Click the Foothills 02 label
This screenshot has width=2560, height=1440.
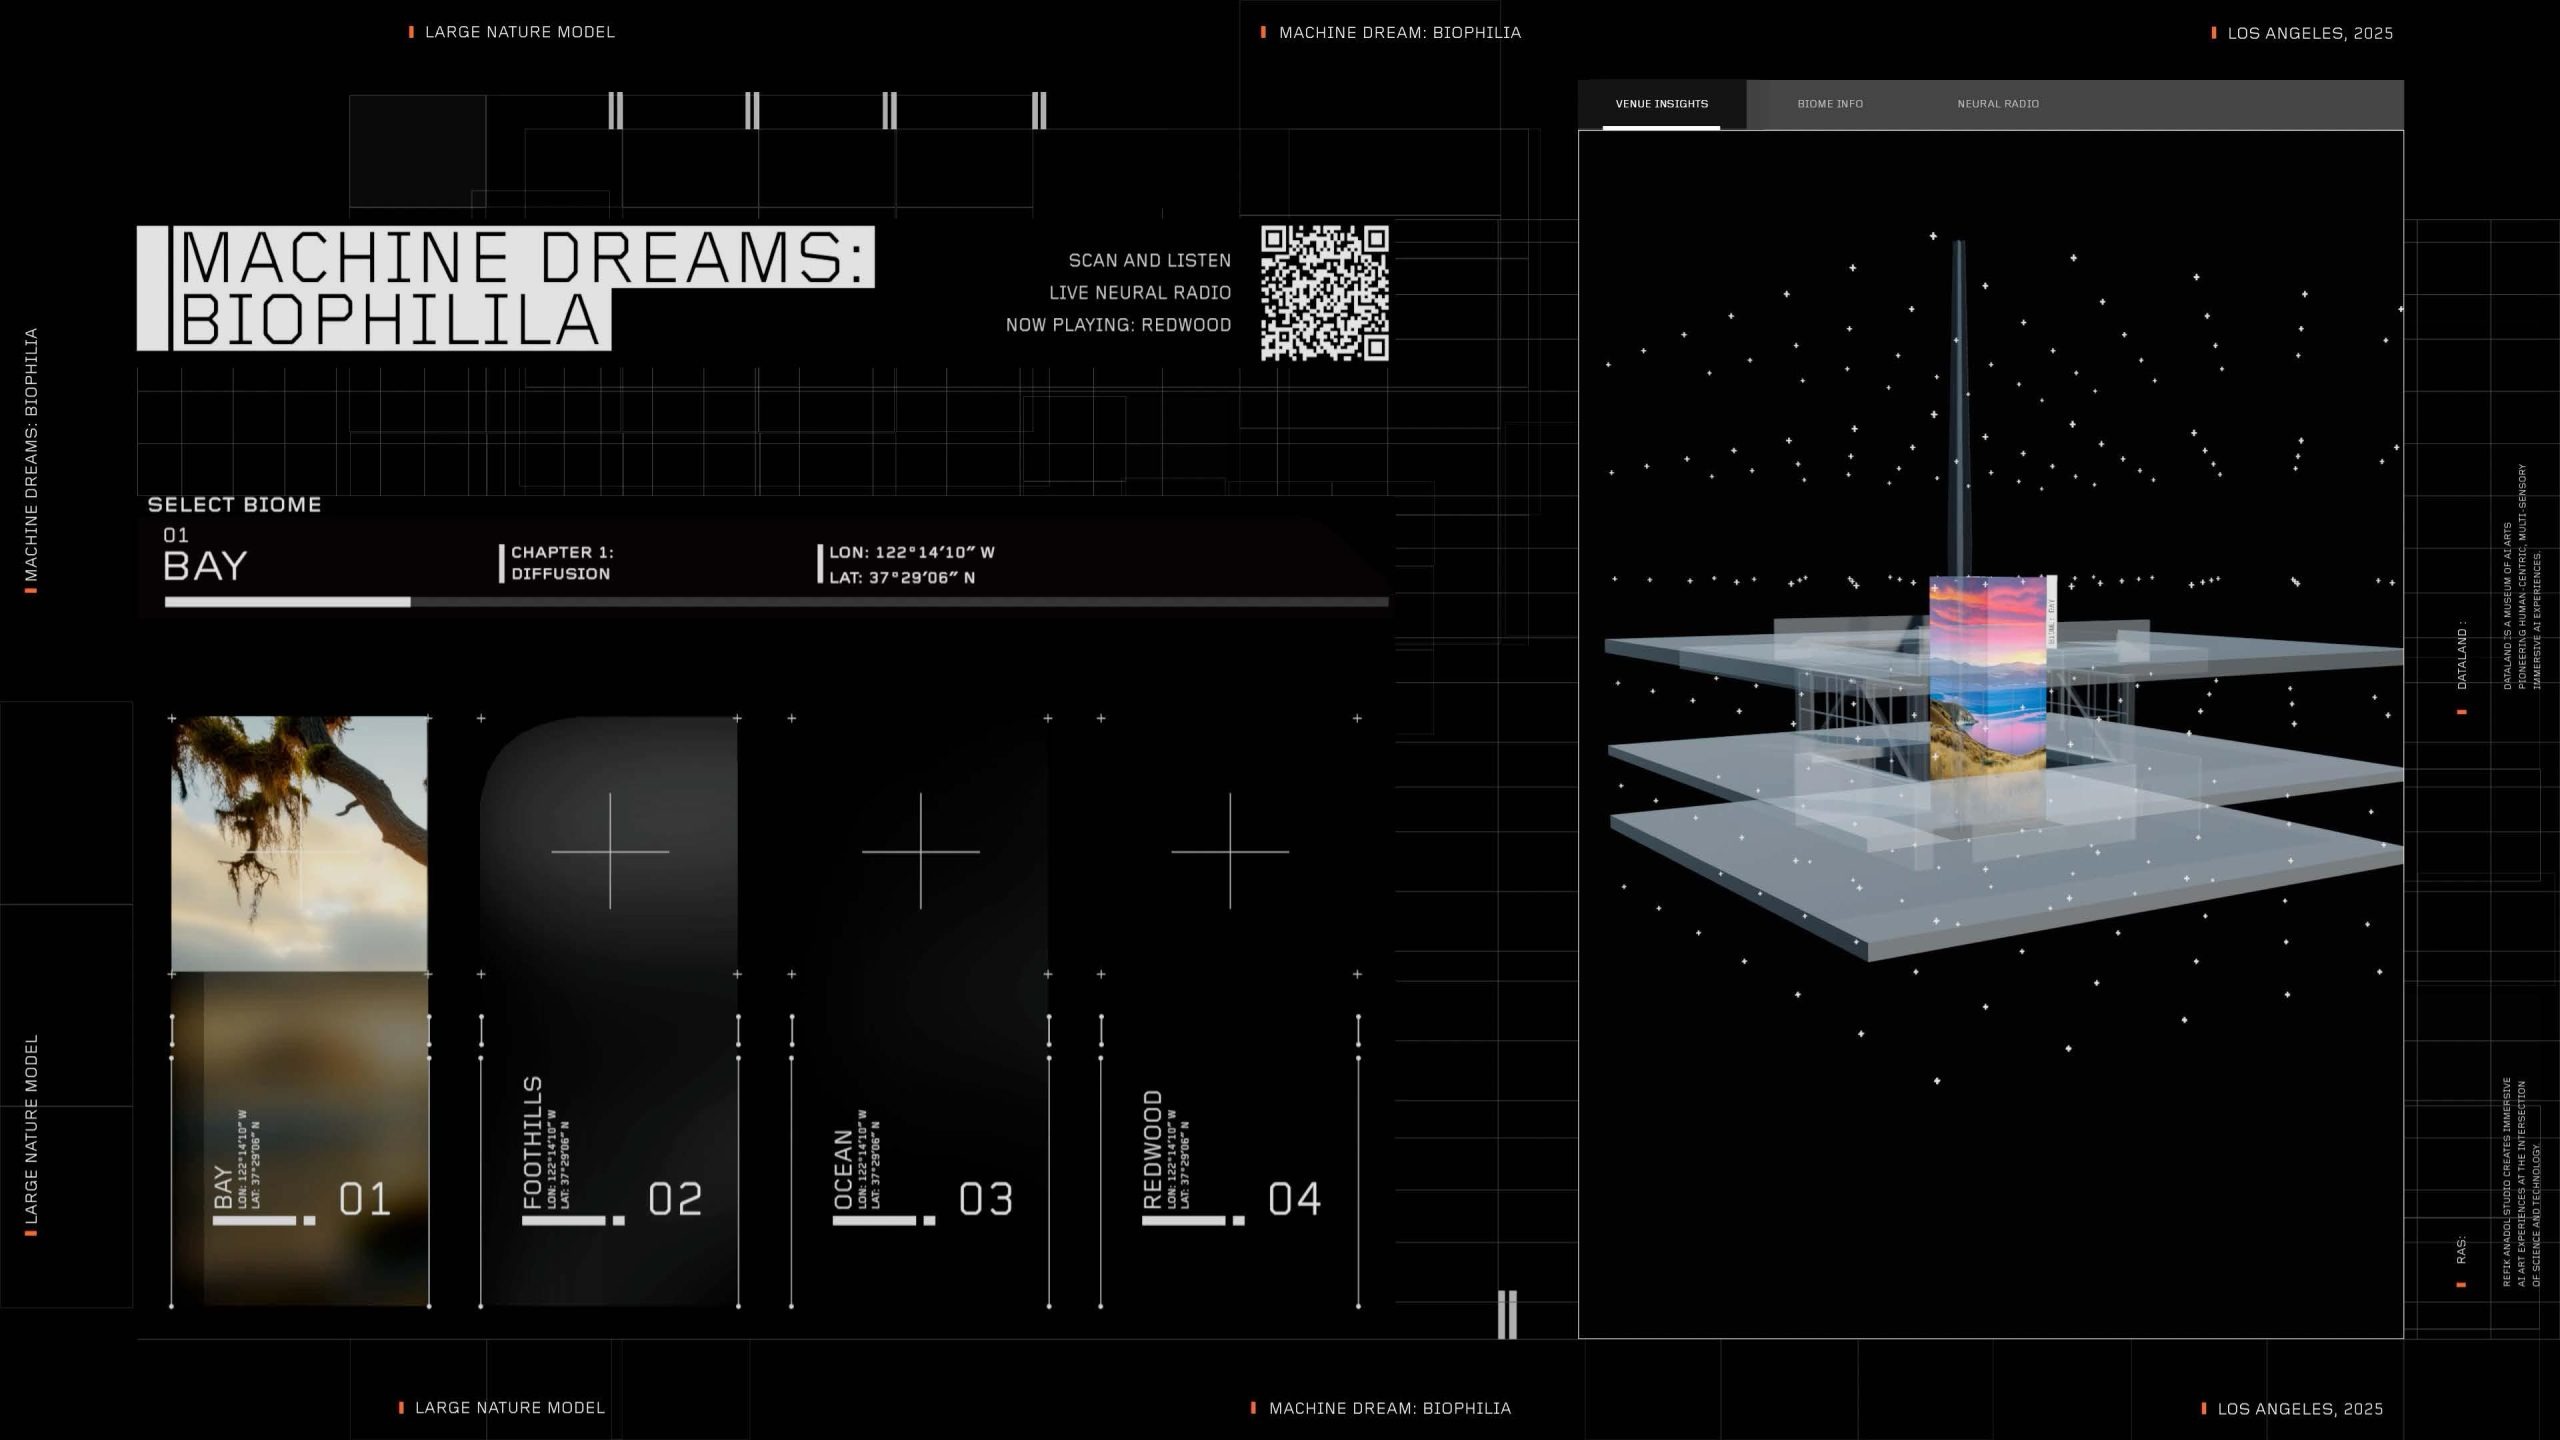pos(675,1198)
